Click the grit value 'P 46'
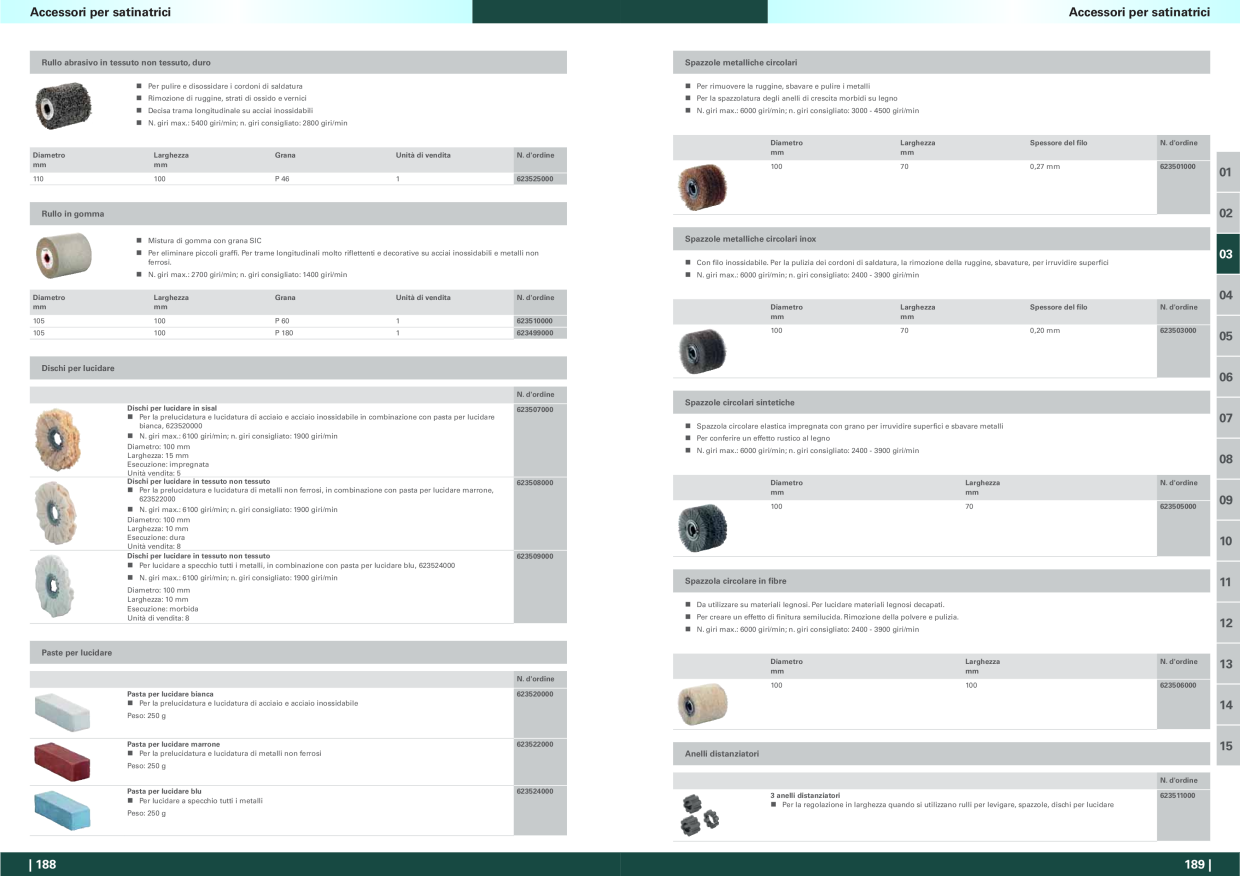 tap(282, 179)
